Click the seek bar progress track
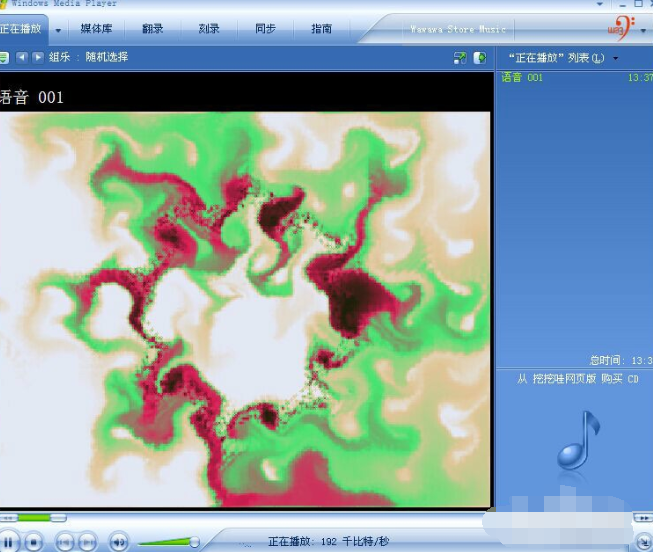Viewport: 653px width, 552px height. (x=40, y=517)
